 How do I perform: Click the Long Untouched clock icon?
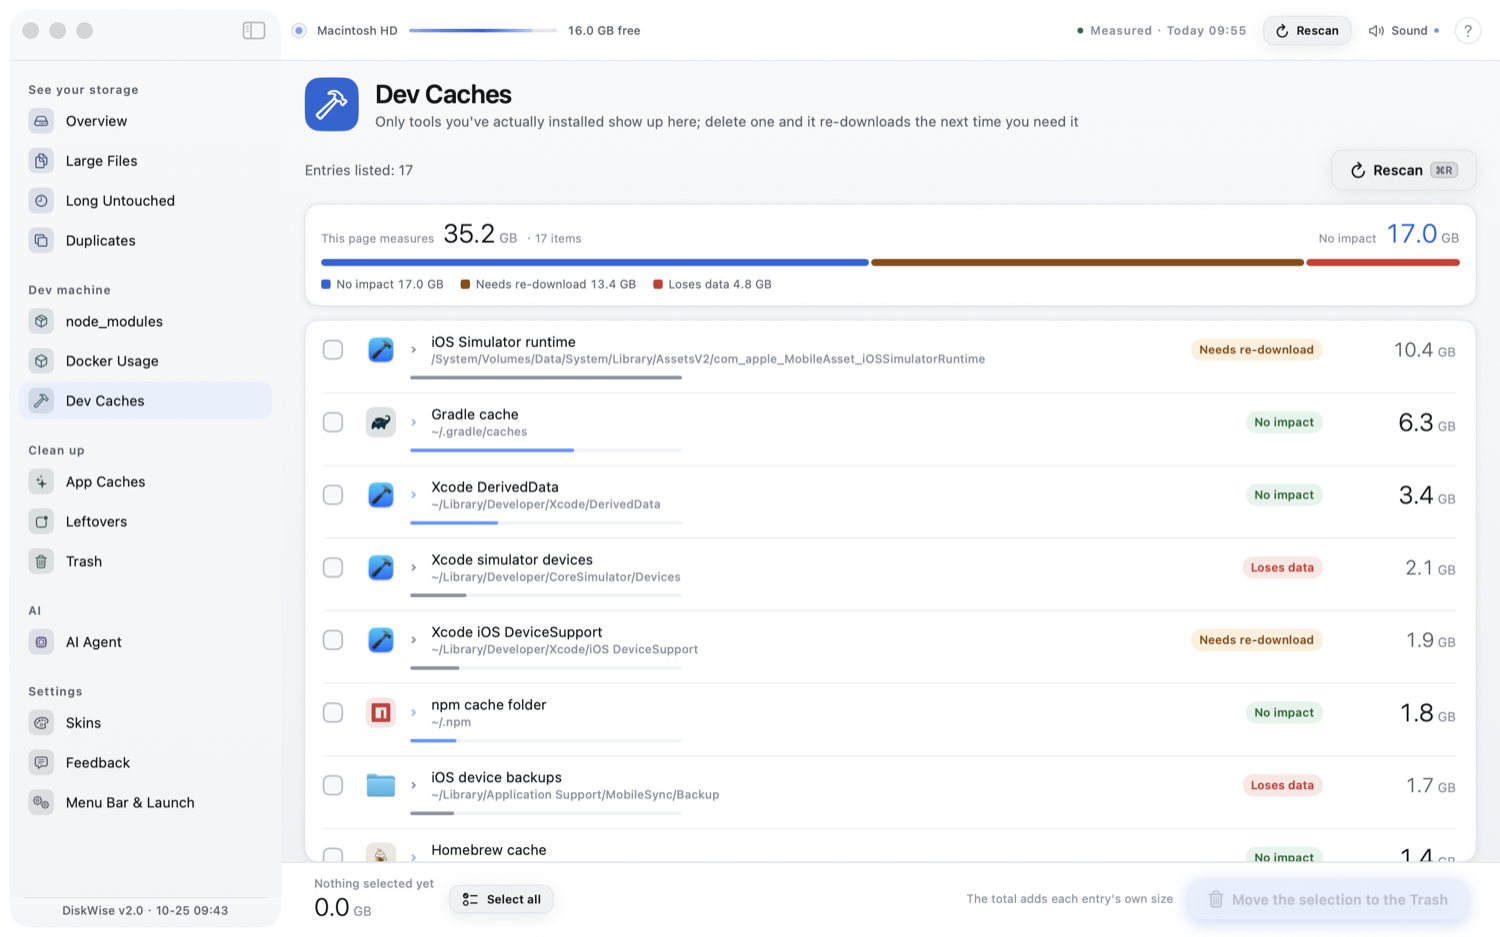click(41, 201)
